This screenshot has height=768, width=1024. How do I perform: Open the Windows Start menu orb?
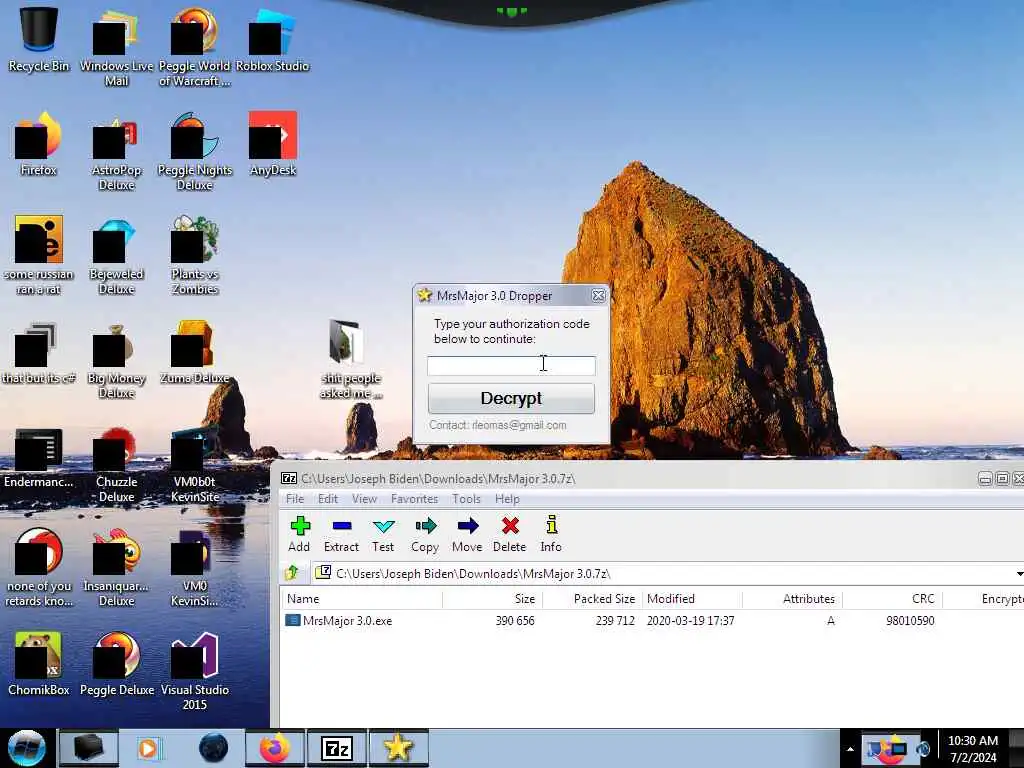coord(27,748)
